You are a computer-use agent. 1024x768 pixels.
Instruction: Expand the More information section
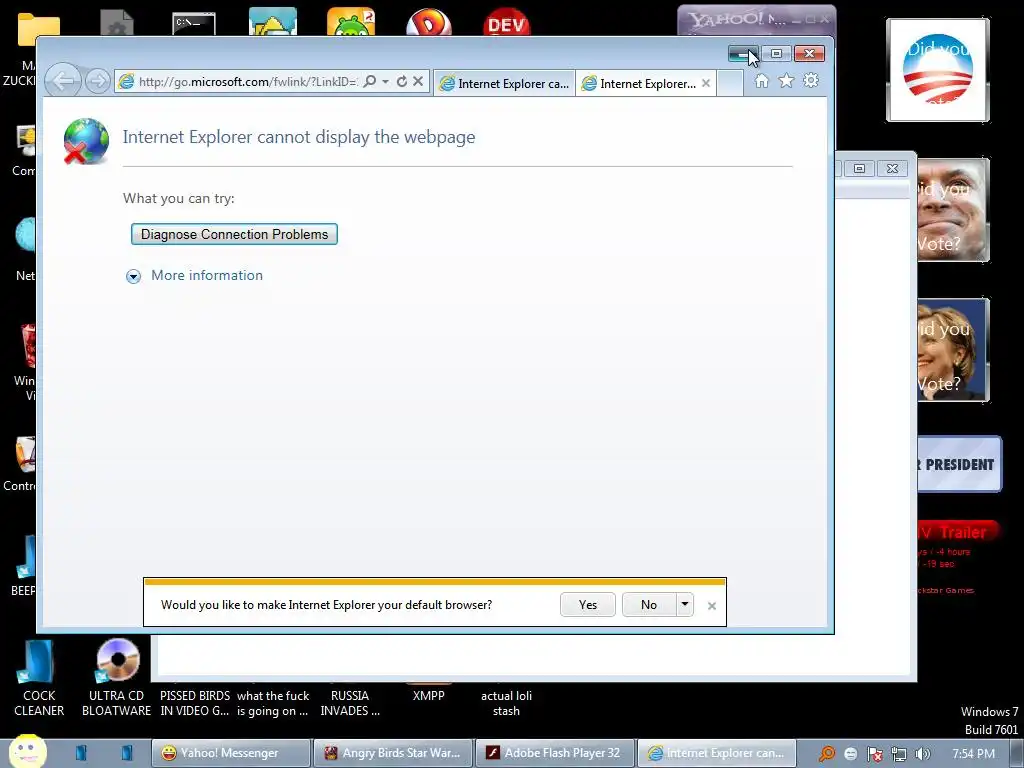(133, 276)
